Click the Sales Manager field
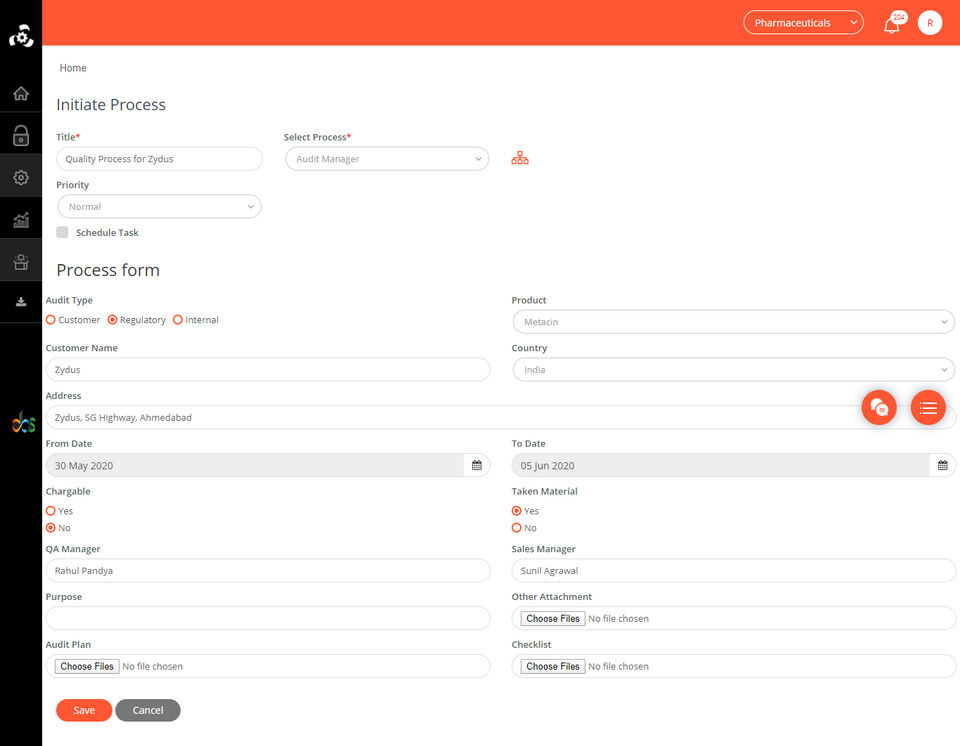This screenshot has width=960, height=746. click(x=733, y=570)
